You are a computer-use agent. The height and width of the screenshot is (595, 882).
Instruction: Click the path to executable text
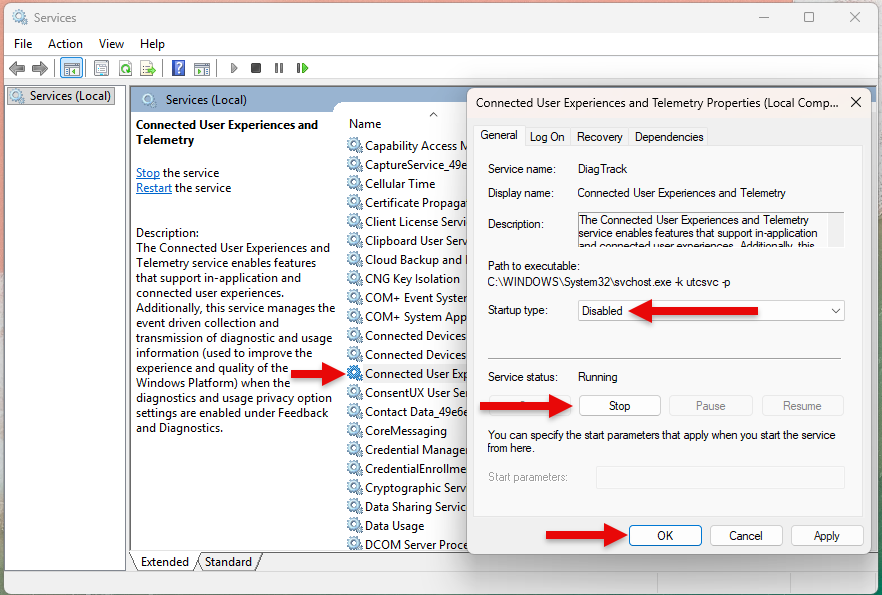click(x=609, y=282)
